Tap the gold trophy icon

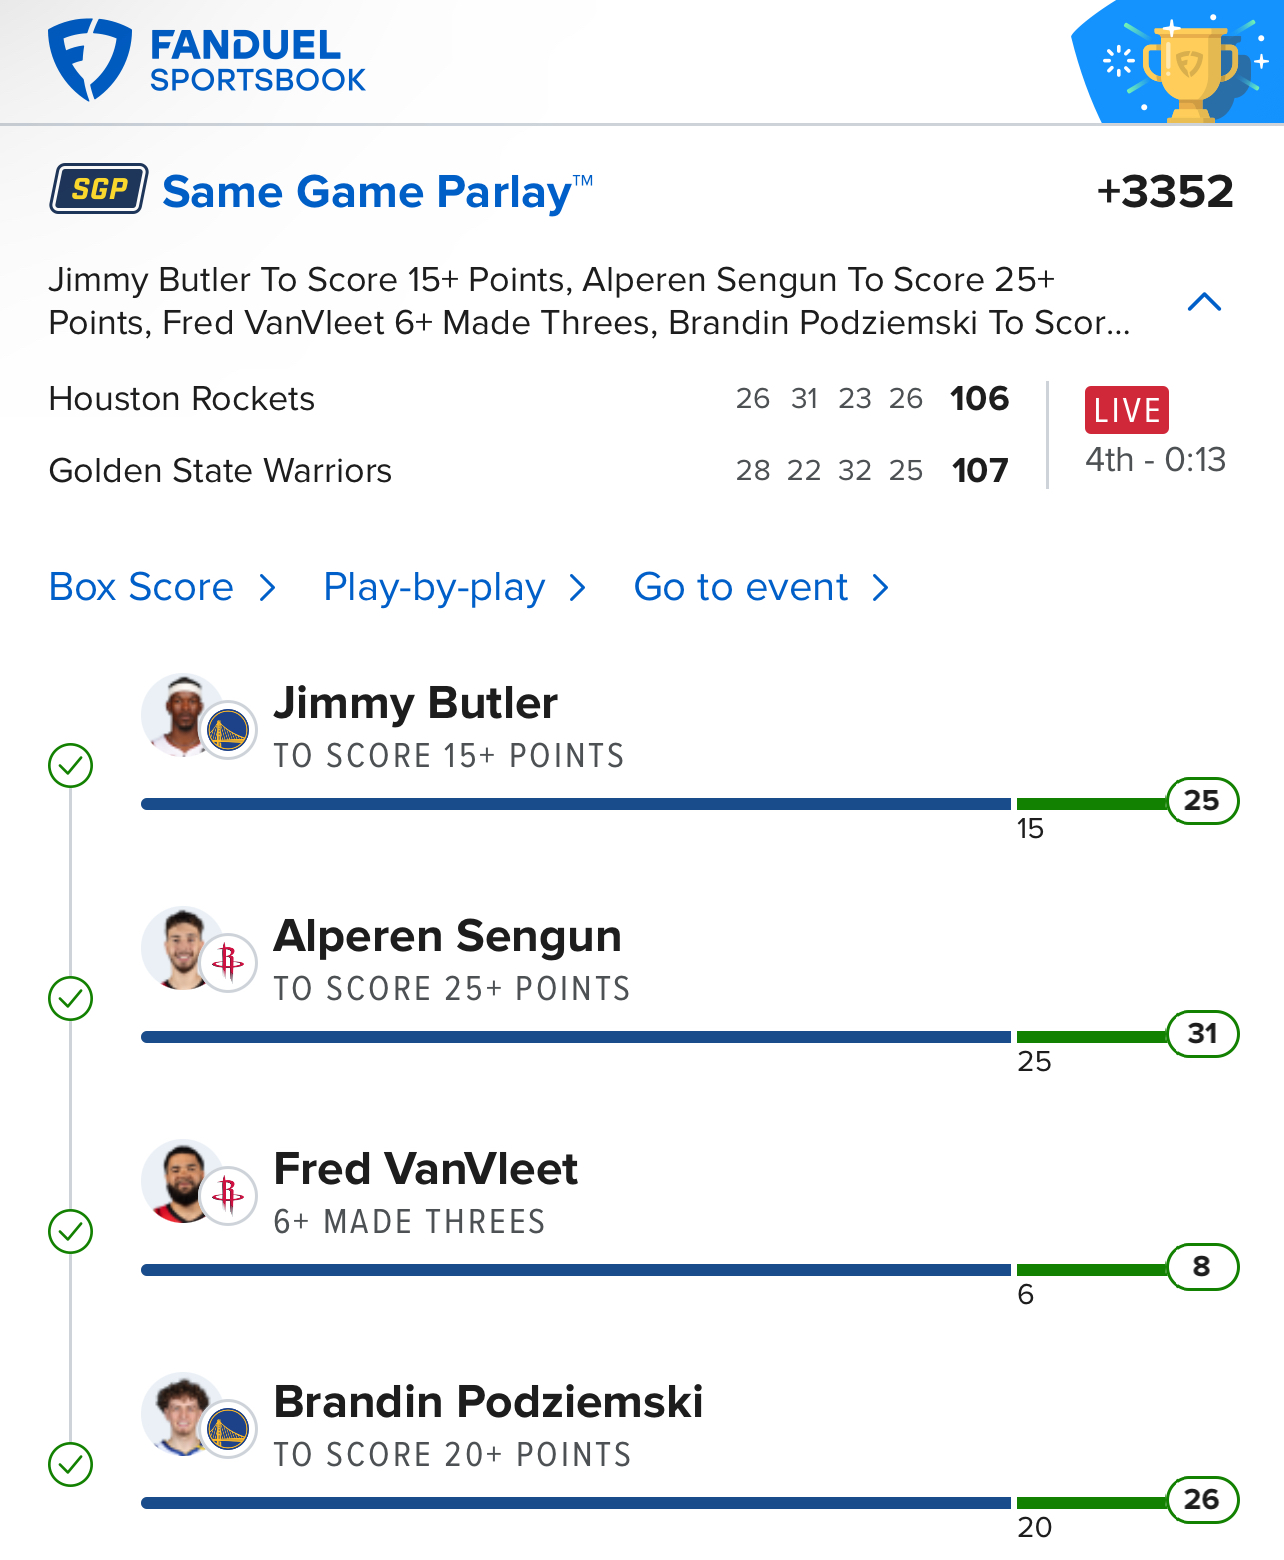coord(1189,69)
